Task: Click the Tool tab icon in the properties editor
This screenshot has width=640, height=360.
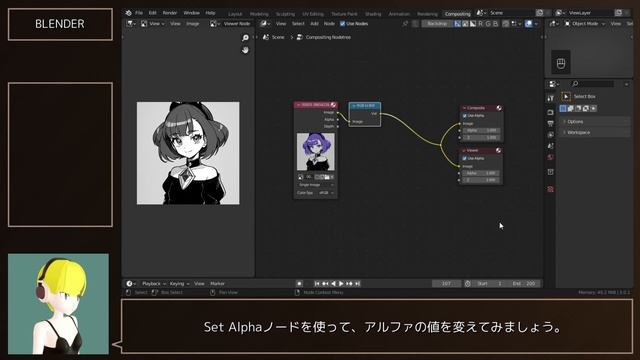Action: 551,98
